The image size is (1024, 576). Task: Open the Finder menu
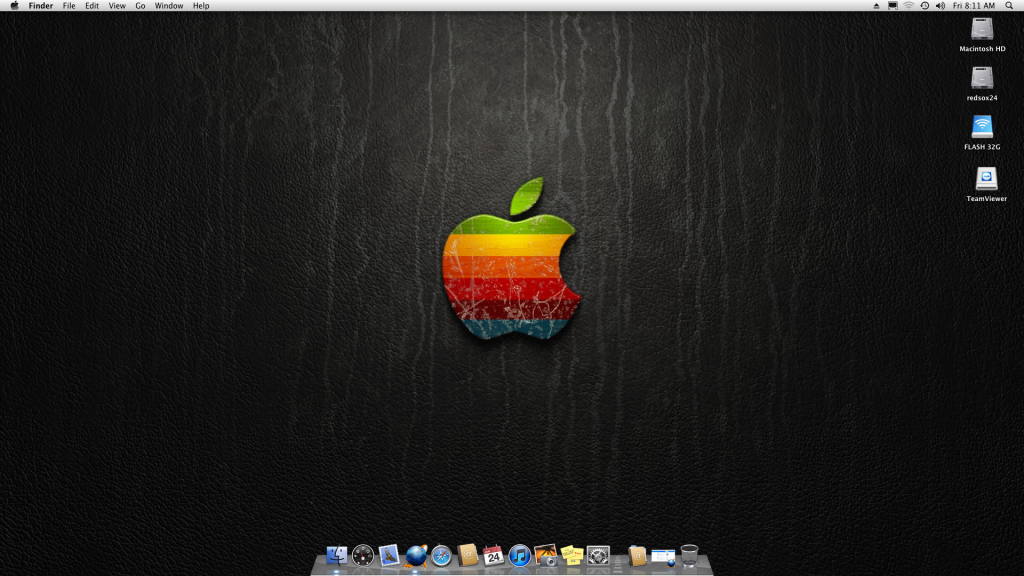click(x=40, y=6)
